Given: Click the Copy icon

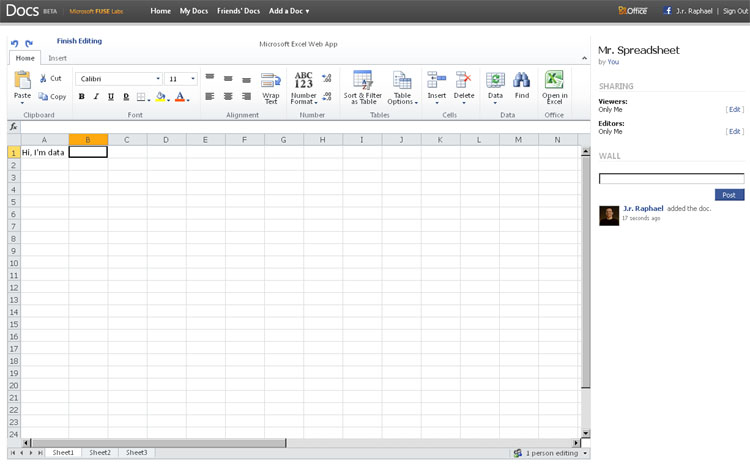Looking at the screenshot, I should coord(44,97).
